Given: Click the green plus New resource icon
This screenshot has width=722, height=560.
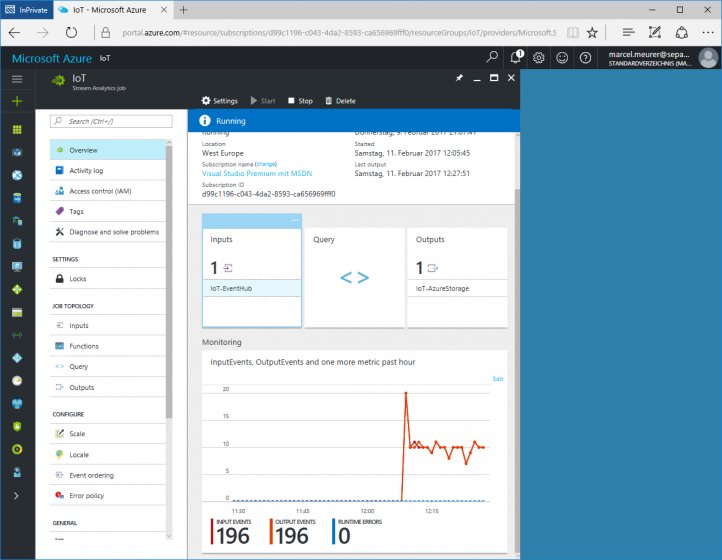Looking at the screenshot, I should (16, 102).
